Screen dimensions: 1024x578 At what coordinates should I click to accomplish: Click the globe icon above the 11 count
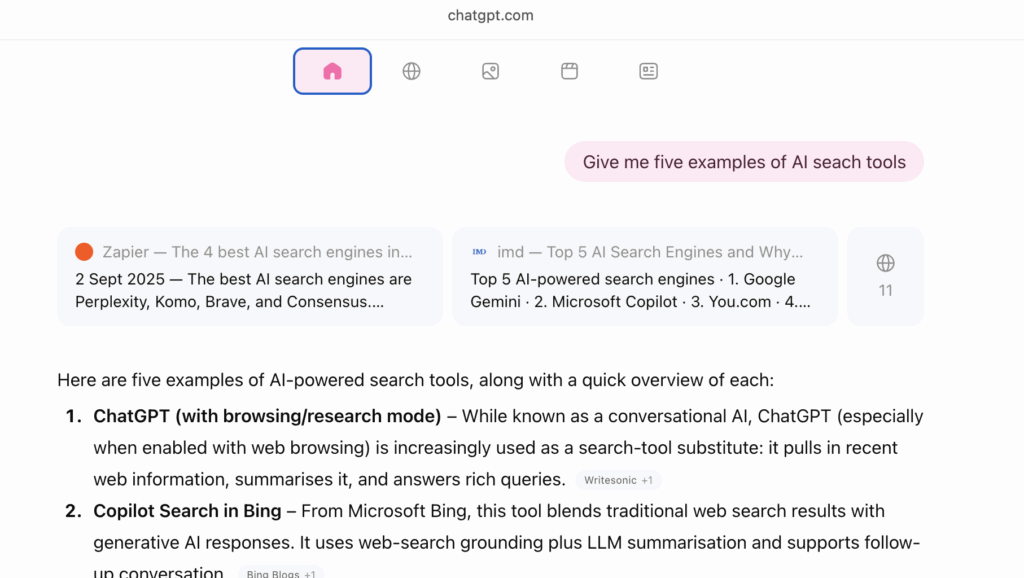click(885, 263)
